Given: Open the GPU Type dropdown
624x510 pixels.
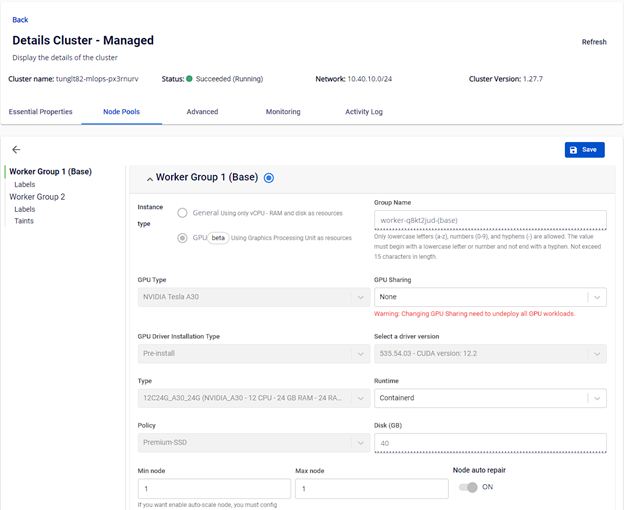Looking at the screenshot, I should [253, 297].
